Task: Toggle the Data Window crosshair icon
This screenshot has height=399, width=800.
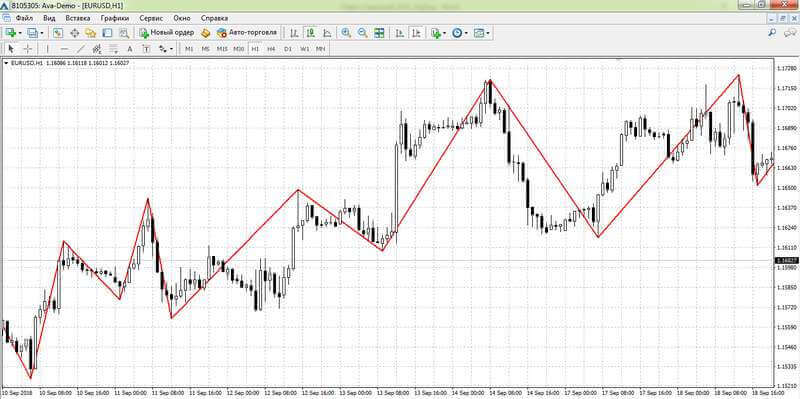Action: (74, 33)
